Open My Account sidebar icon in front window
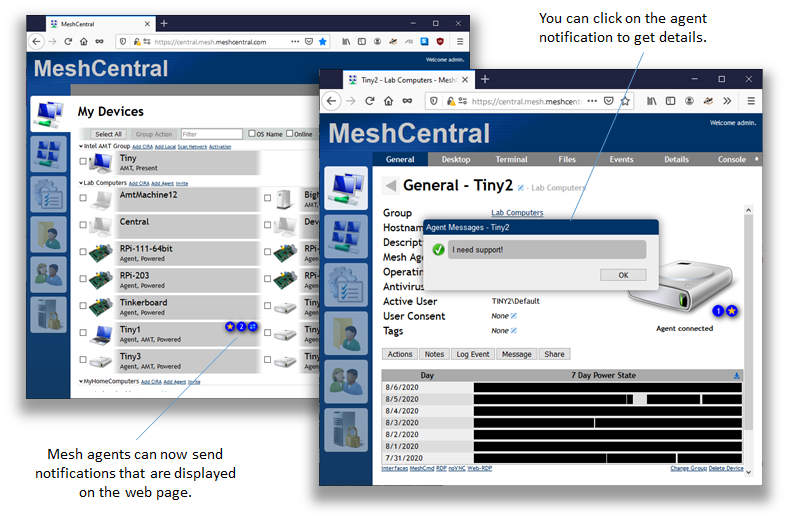The image size is (787, 520). tap(346, 235)
